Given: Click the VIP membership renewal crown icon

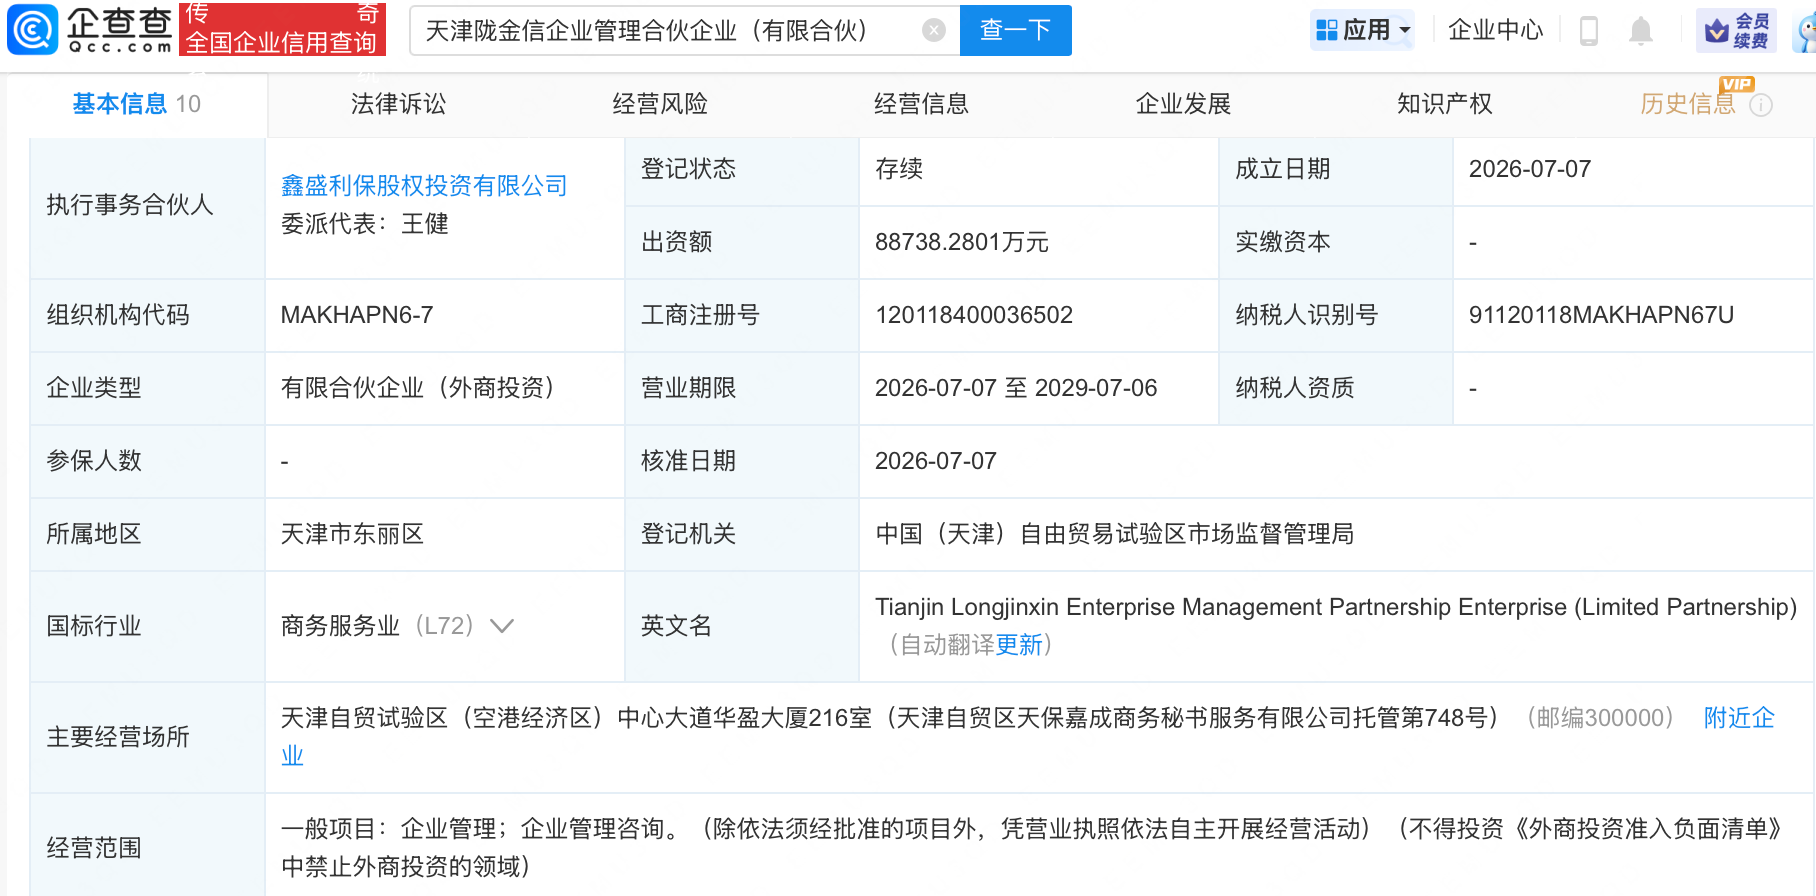Looking at the screenshot, I should pos(1737,31).
